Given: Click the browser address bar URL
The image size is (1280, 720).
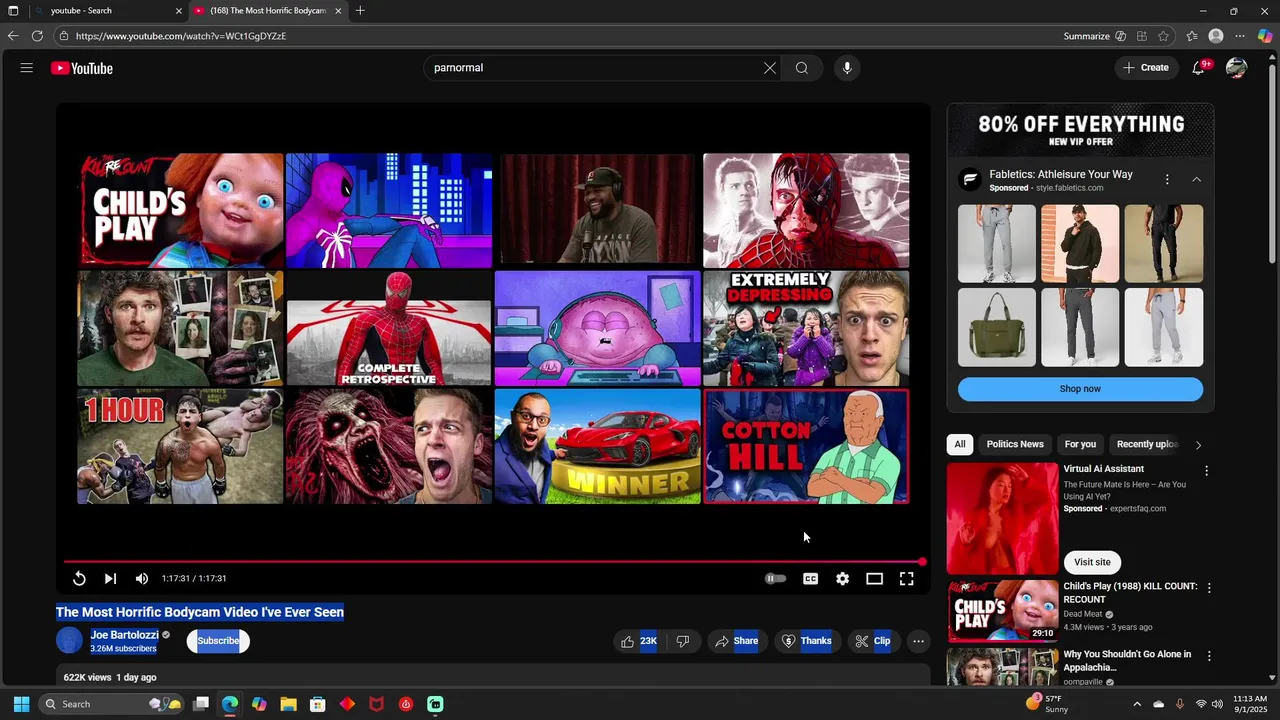Looking at the screenshot, I should [181, 36].
